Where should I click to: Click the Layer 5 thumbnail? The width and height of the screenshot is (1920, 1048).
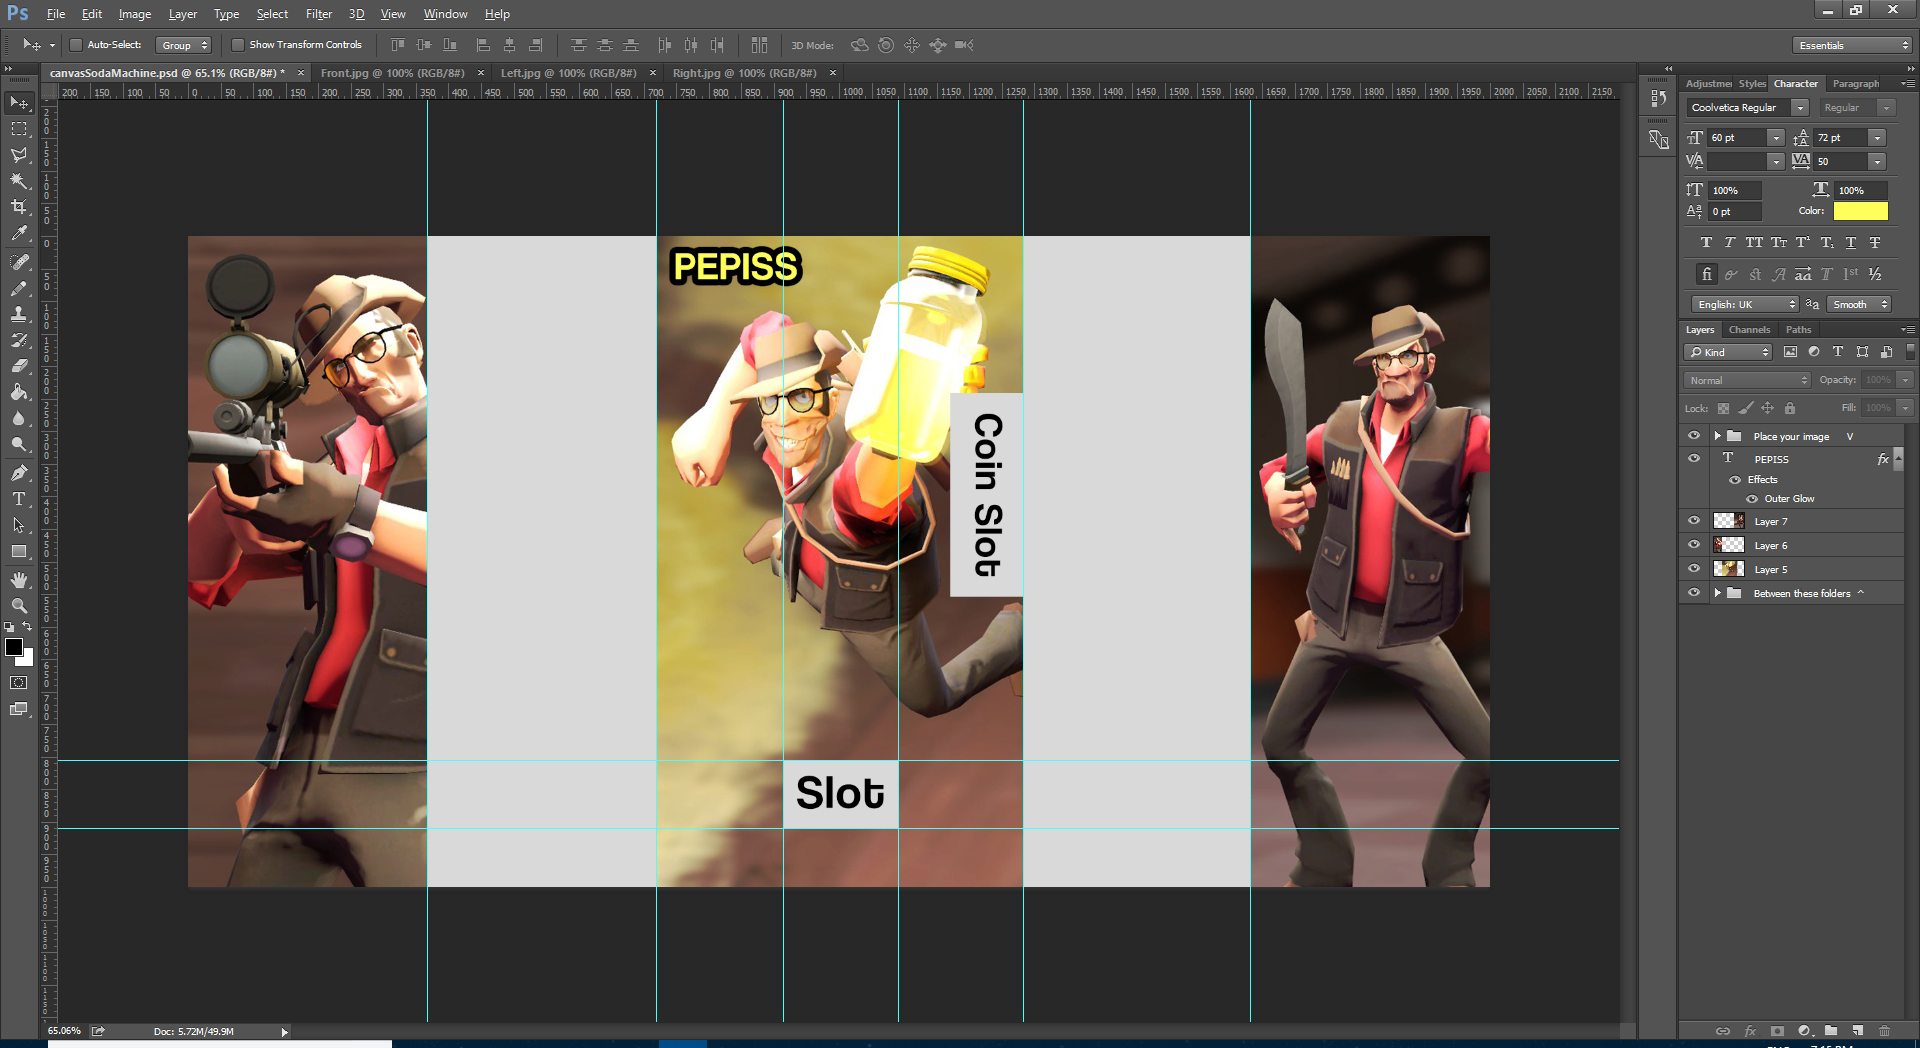click(1729, 569)
